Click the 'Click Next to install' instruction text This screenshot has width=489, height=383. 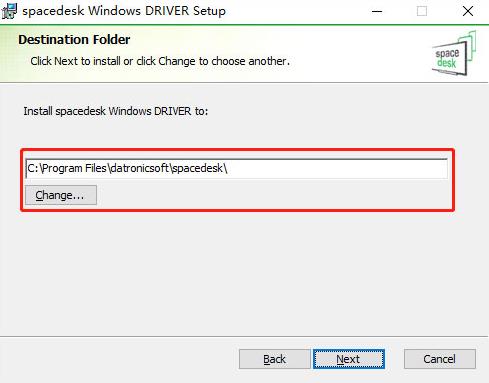point(160,61)
